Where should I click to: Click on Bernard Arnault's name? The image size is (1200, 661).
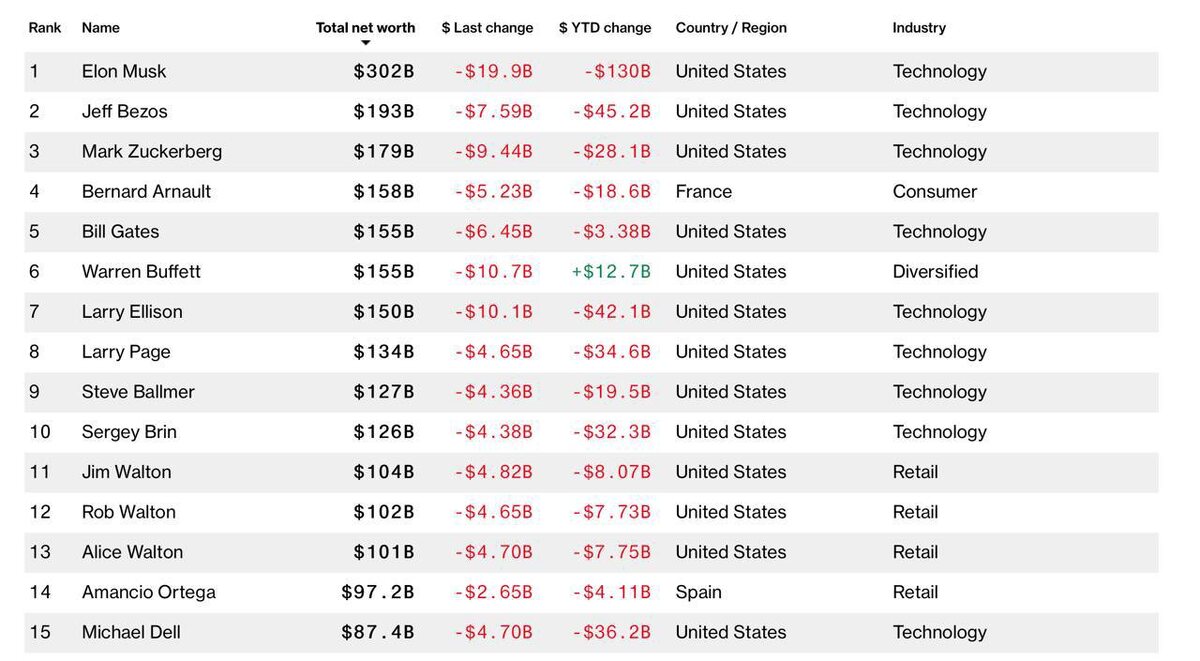point(146,192)
